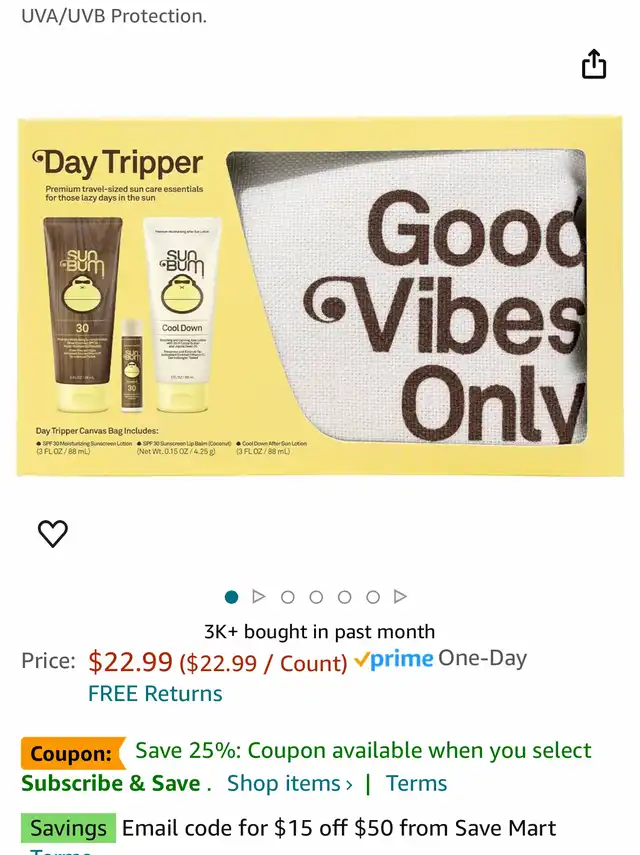
Task: Open the Save Mart email code offer
Action: [339, 828]
